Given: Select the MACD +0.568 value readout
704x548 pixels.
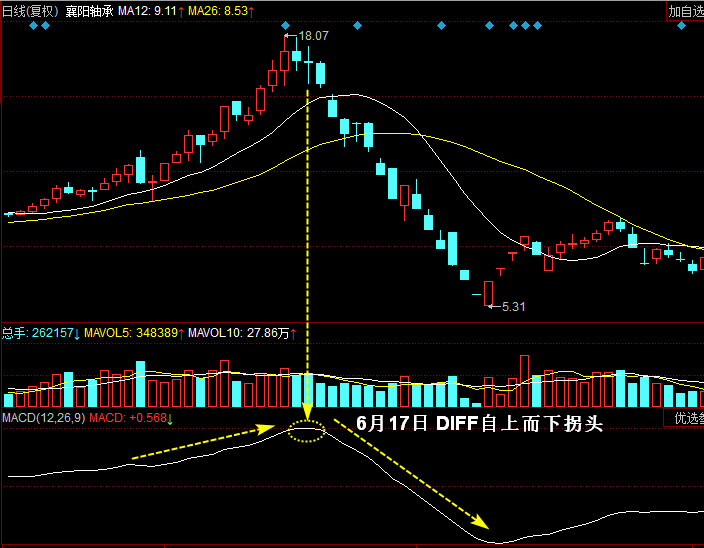Looking at the screenshot, I should [130, 417].
